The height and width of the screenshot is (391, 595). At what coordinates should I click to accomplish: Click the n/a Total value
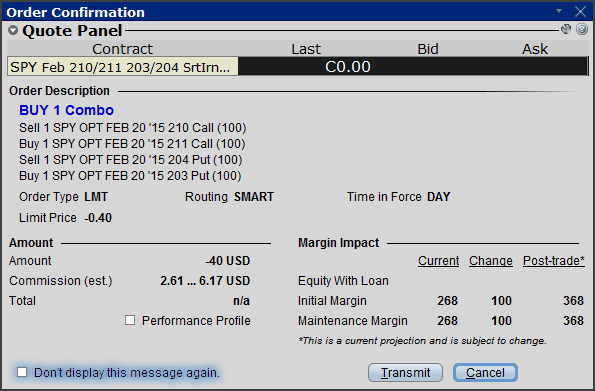point(241,301)
